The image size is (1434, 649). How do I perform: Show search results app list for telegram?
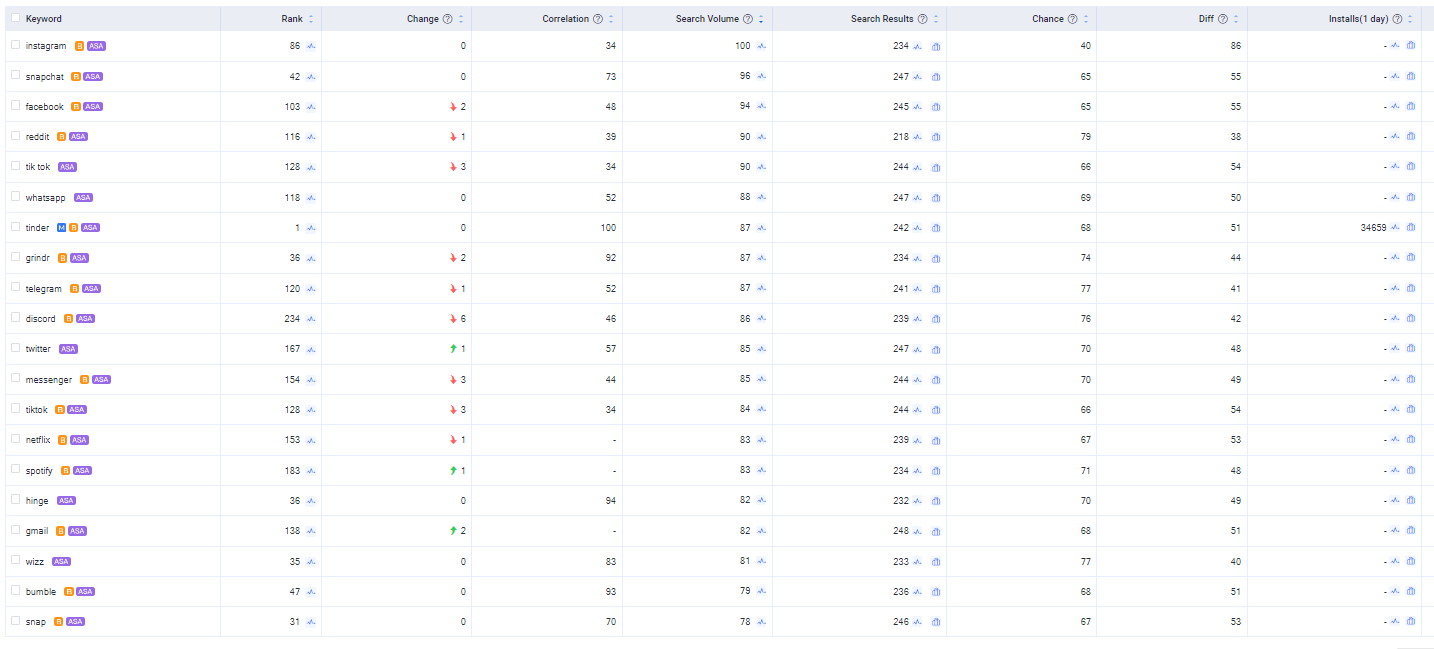click(x=936, y=289)
